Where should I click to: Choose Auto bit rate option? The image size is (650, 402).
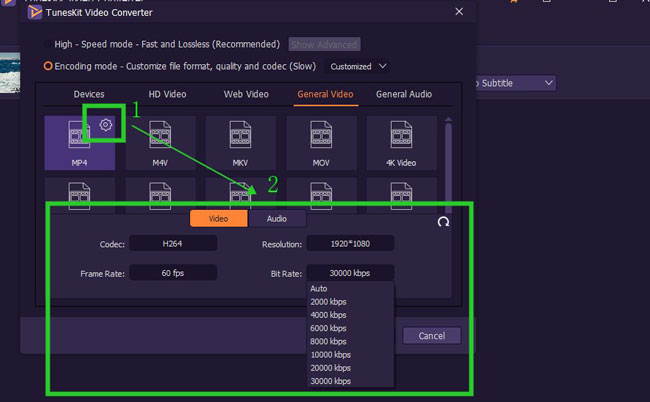click(350, 288)
